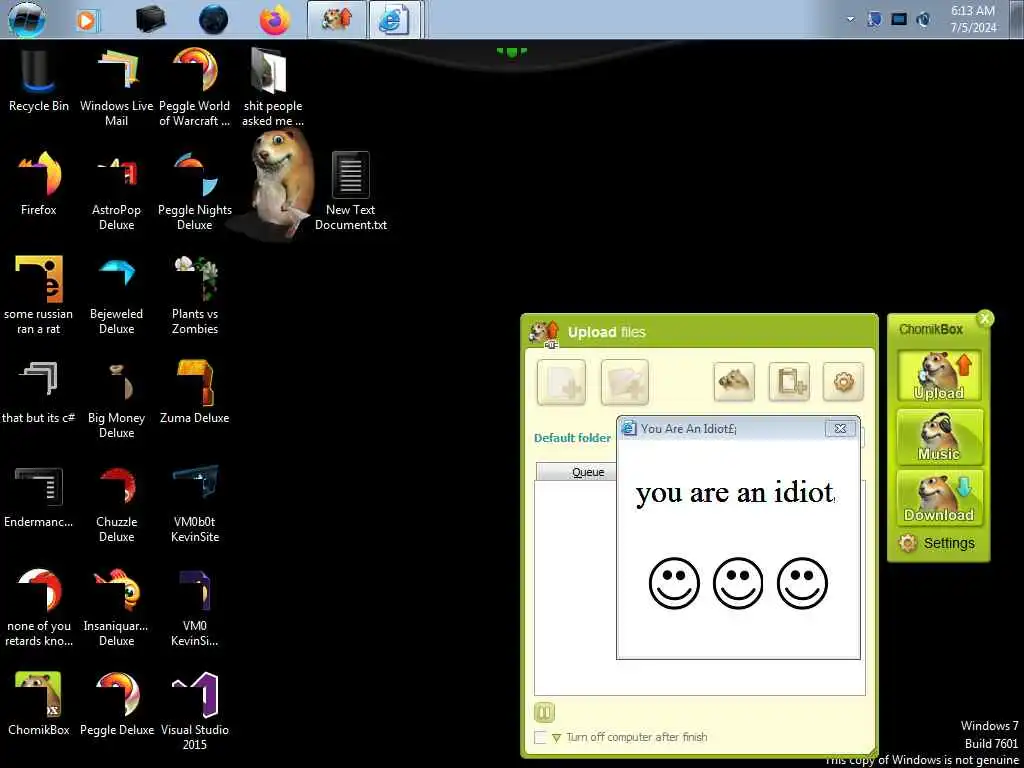
Task: Select the Insaniquar... Deluxe desktop icon
Action: pos(116,607)
